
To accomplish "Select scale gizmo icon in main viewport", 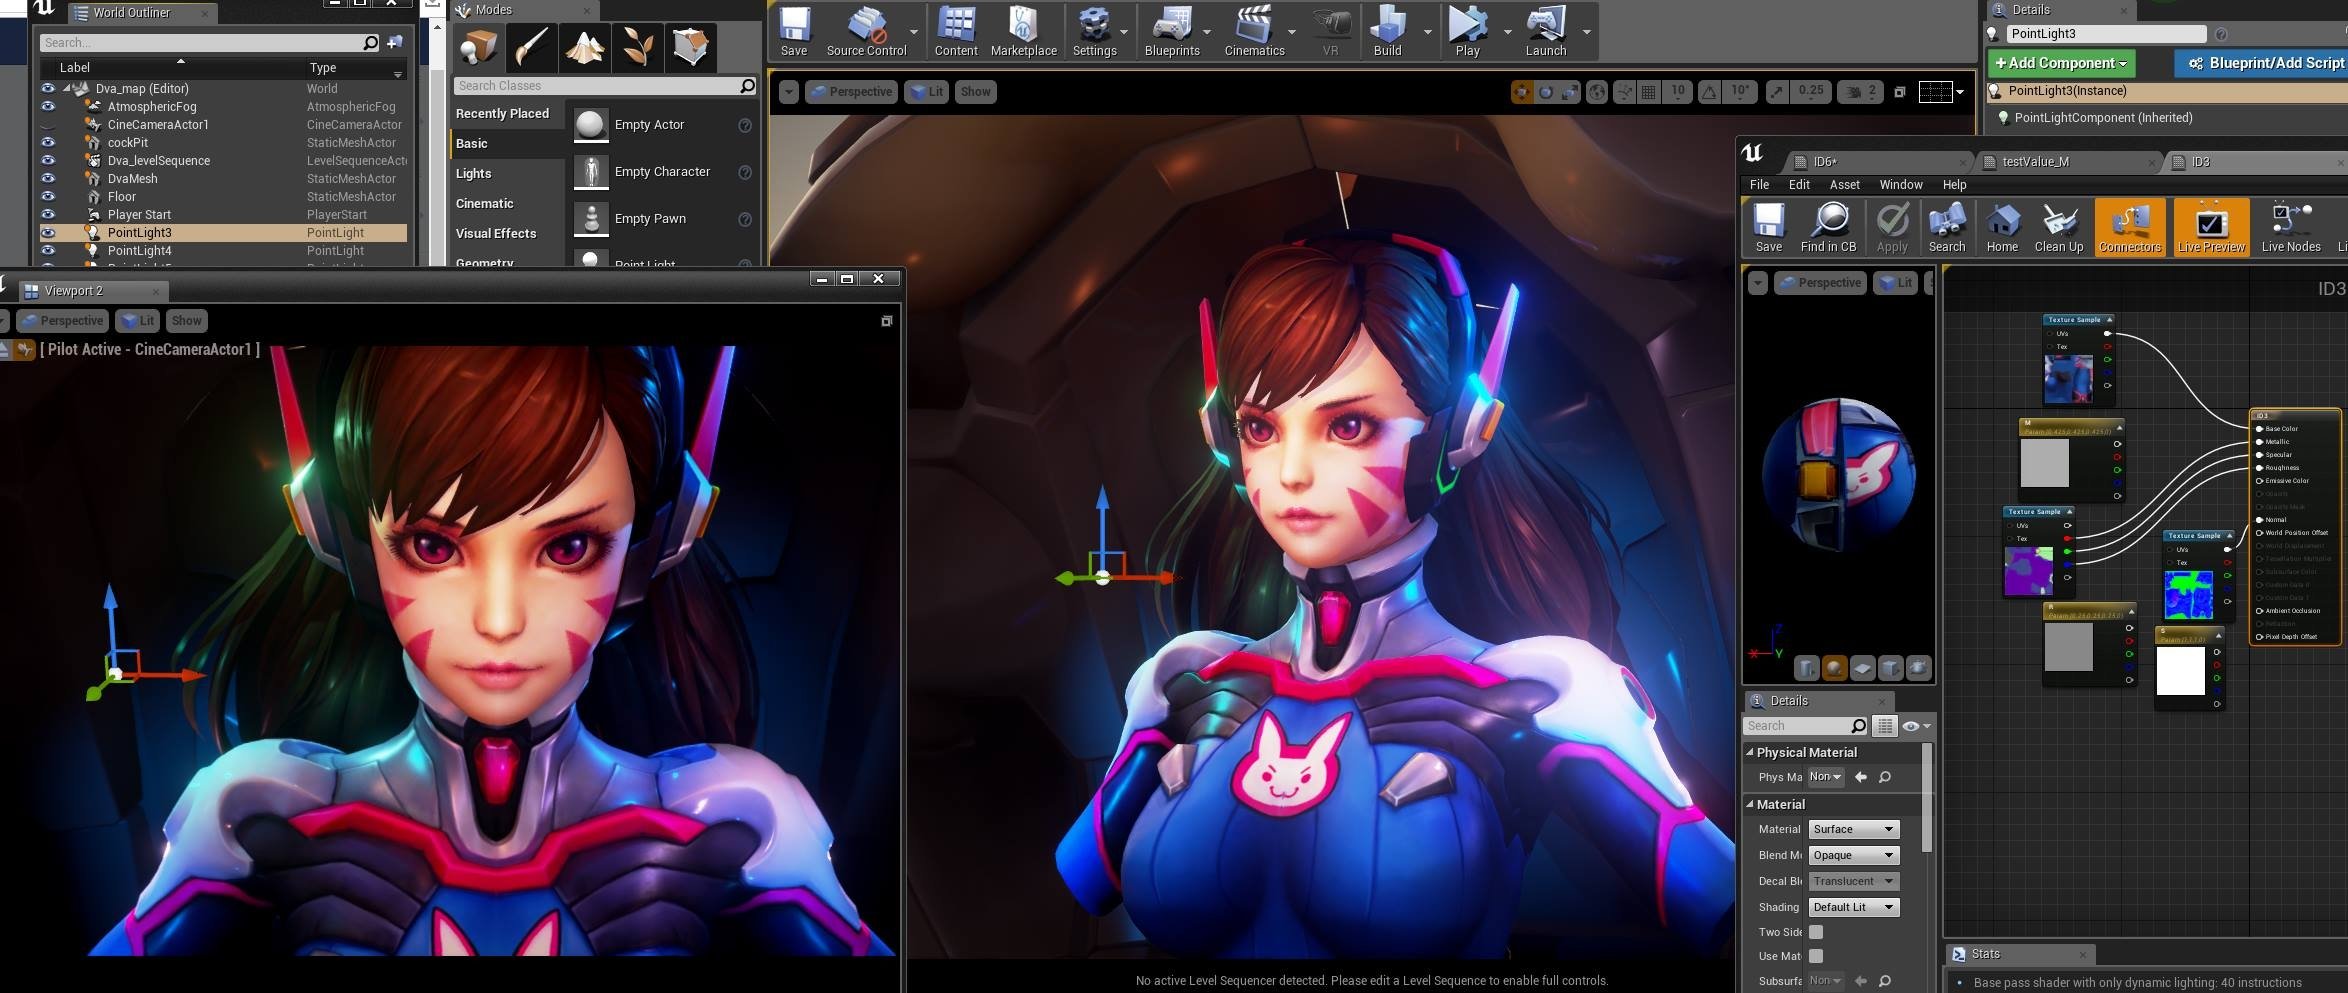I will (1571, 92).
